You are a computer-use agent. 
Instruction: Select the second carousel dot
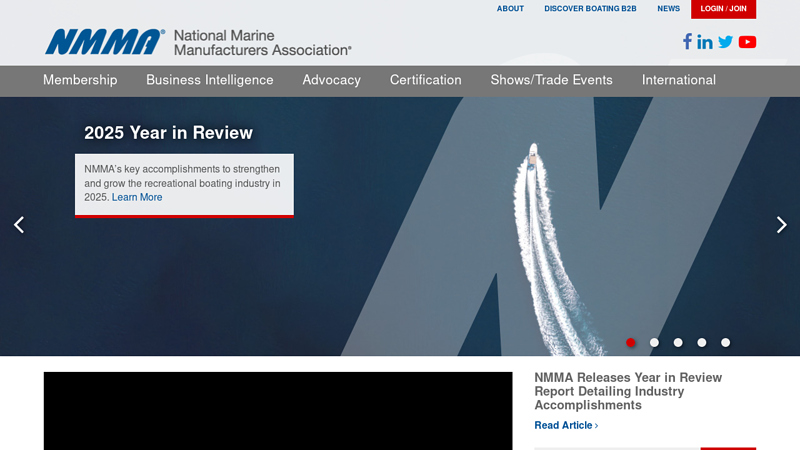[x=654, y=342]
